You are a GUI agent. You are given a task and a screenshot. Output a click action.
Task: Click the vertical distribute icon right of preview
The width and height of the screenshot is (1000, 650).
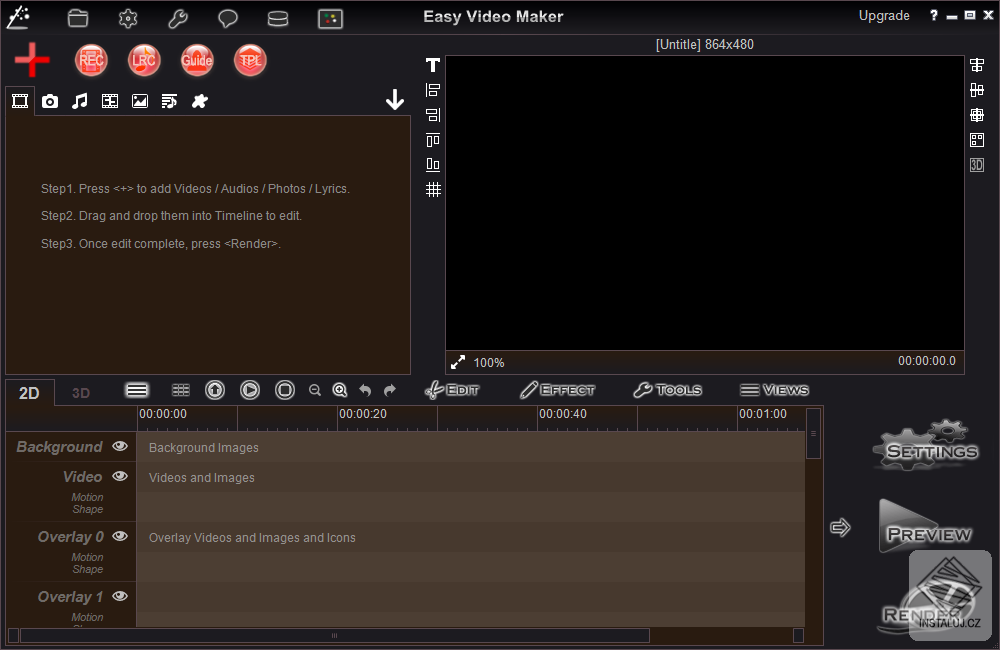[x=977, y=90]
